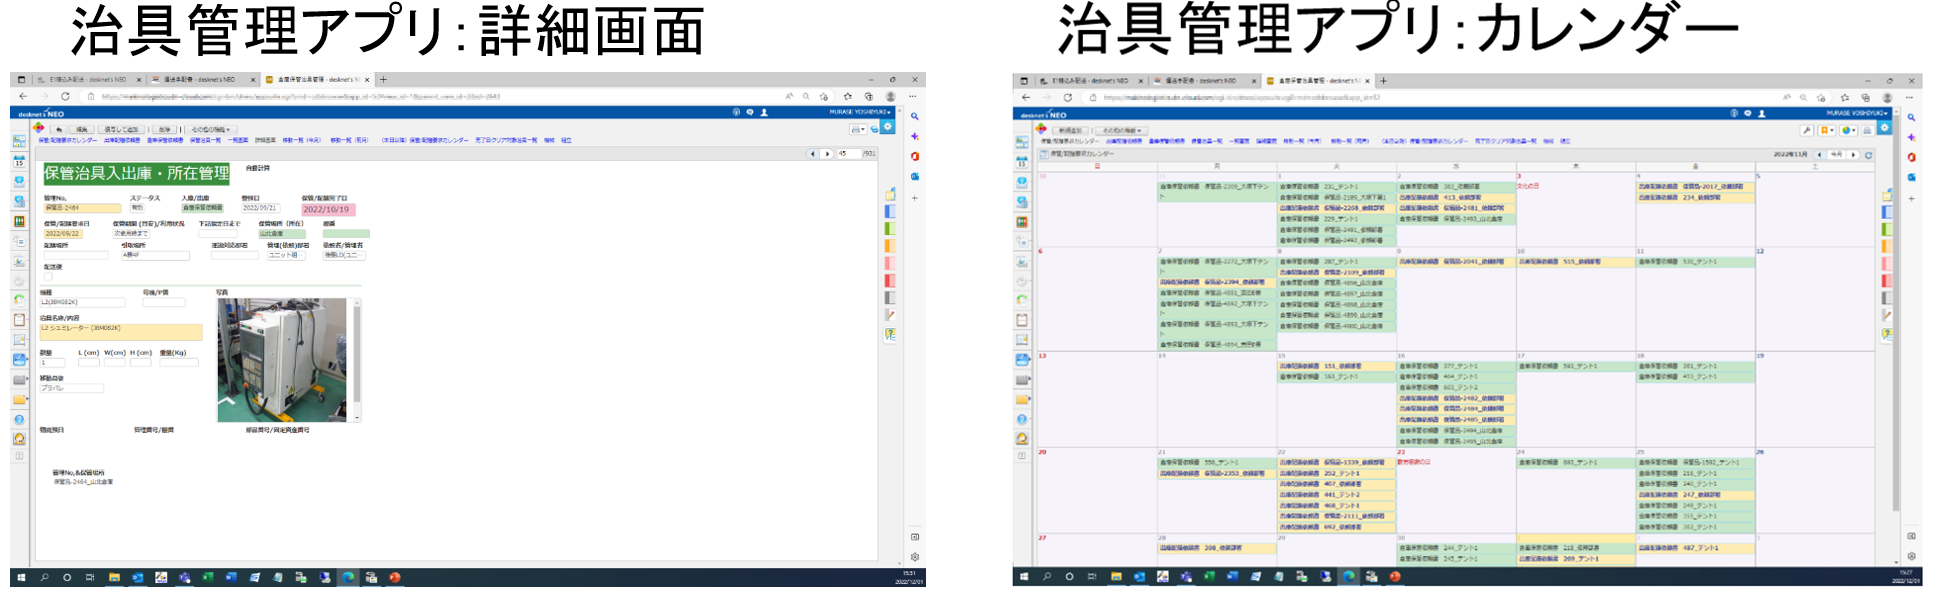Image resolution: width=1936 pixels, height=596 pixels.
Task: Click 複写して追加 button in detail screen
Action: (121, 130)
